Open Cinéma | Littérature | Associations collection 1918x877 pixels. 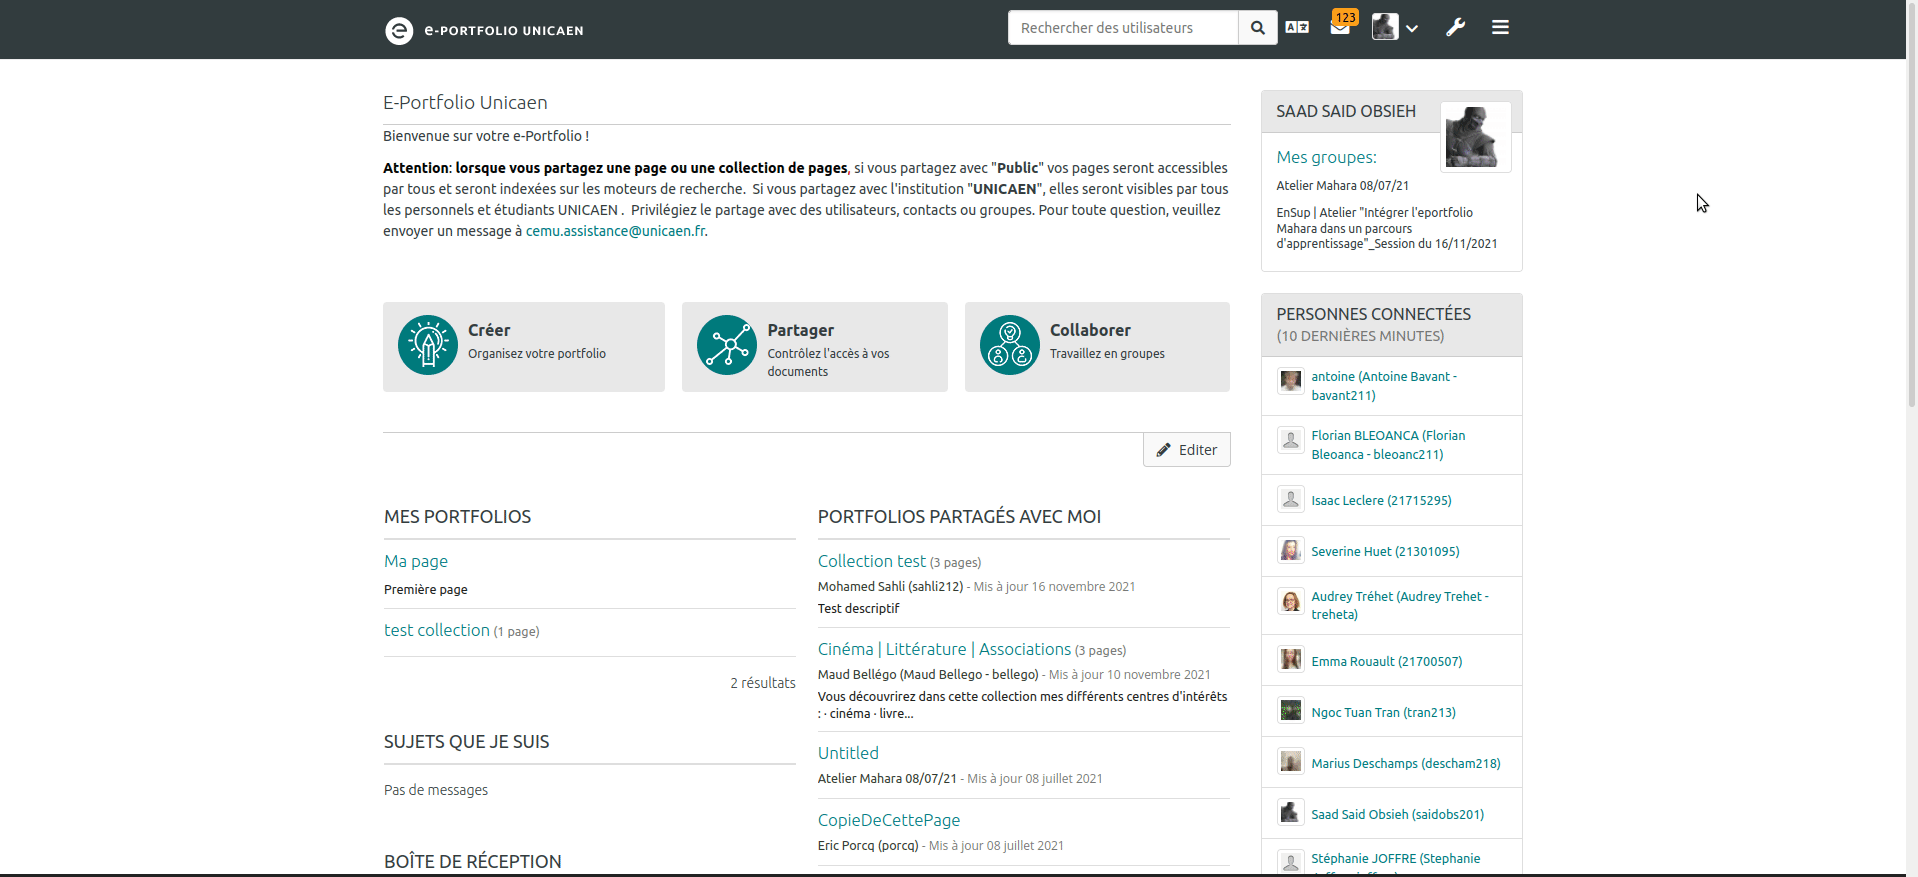(944, 649)
